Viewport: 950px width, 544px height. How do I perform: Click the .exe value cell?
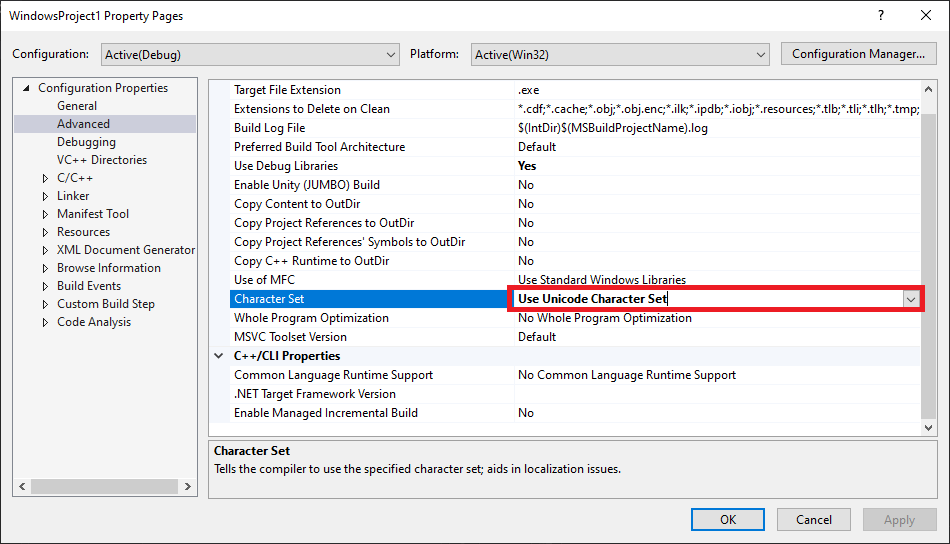click(528, 90)
